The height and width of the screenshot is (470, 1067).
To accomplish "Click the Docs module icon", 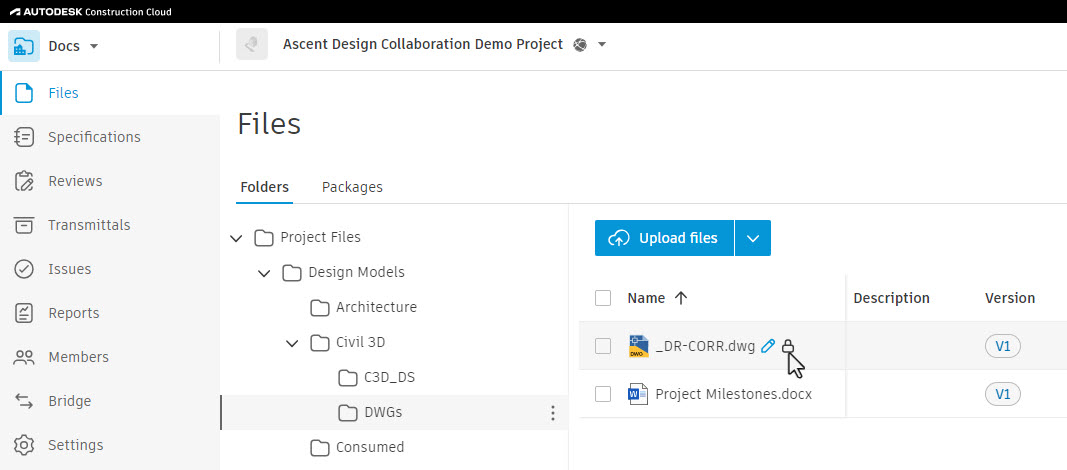I will click(24, 46).
